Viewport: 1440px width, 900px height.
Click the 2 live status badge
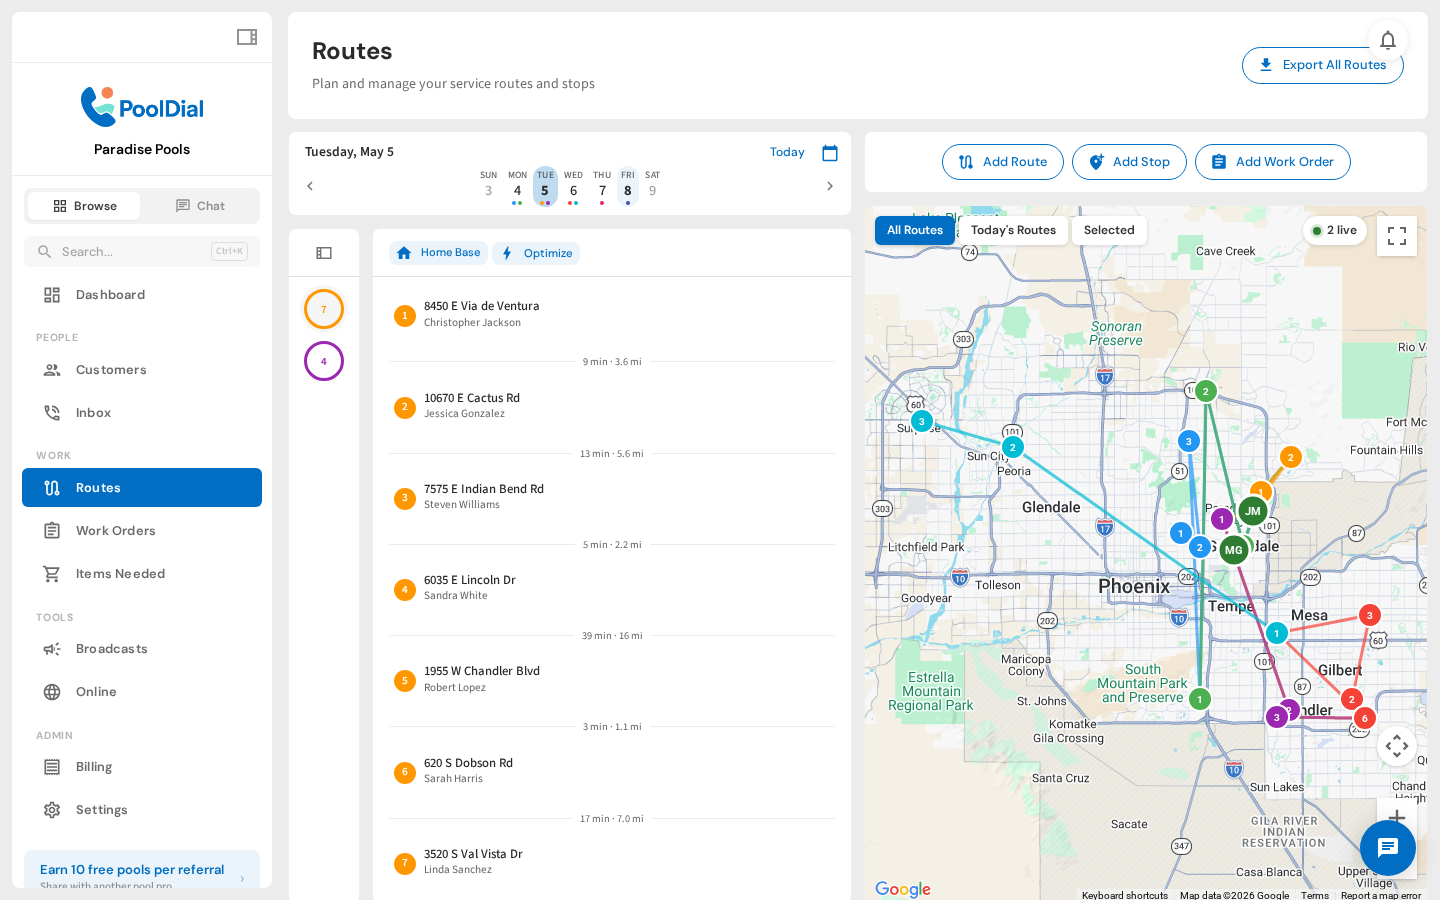[x=1334, y=231]
